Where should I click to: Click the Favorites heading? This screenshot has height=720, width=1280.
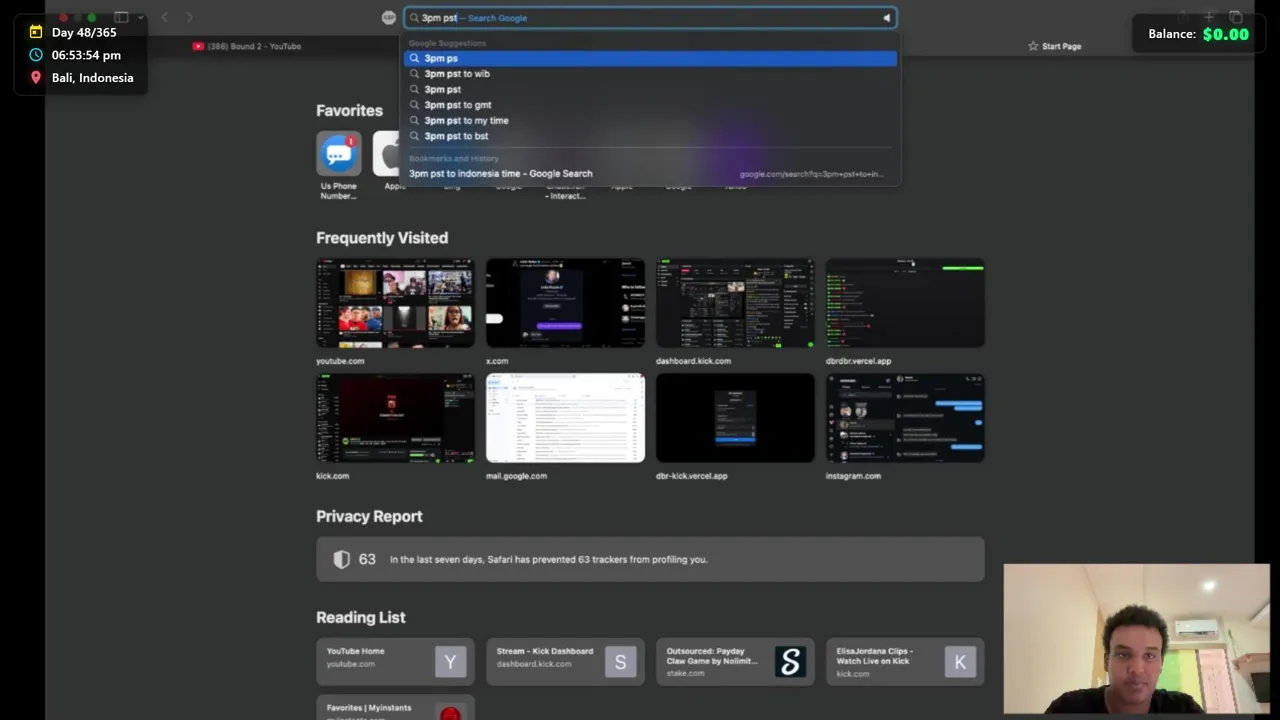point(349,111)
